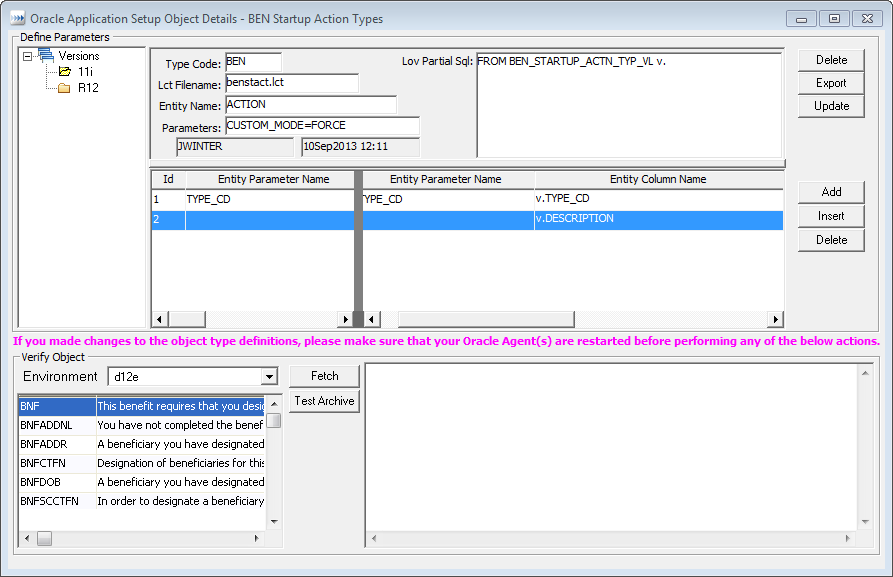This screenshot has height=577, width=893.
Task: Click the Delete button below Insert
Action: 831,240
